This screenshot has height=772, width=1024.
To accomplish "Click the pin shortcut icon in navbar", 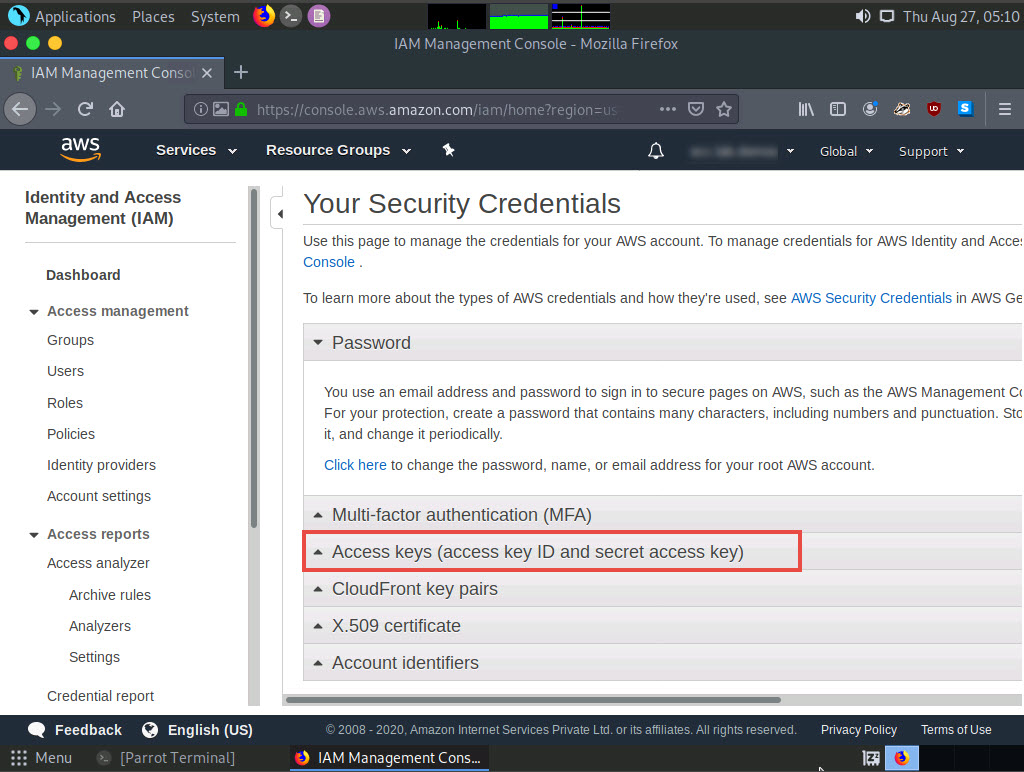I will 449,150.
